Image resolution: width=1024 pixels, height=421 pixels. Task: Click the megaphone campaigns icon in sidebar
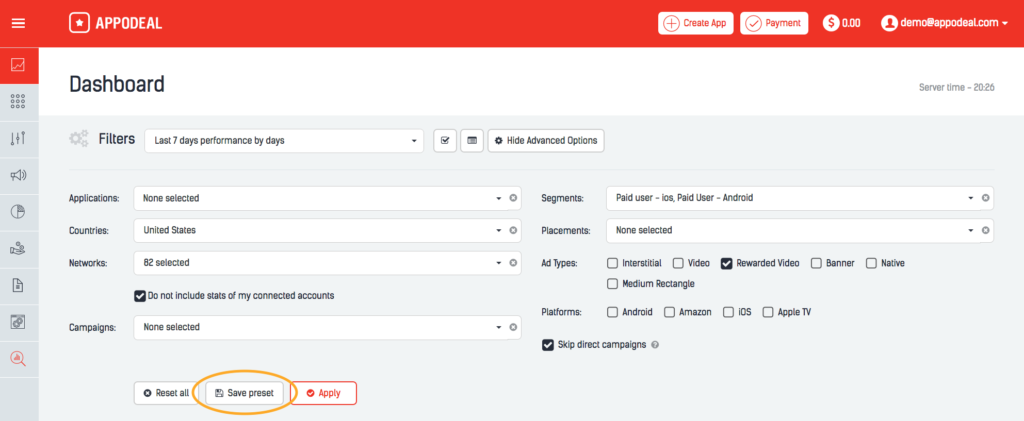[18, 175]
